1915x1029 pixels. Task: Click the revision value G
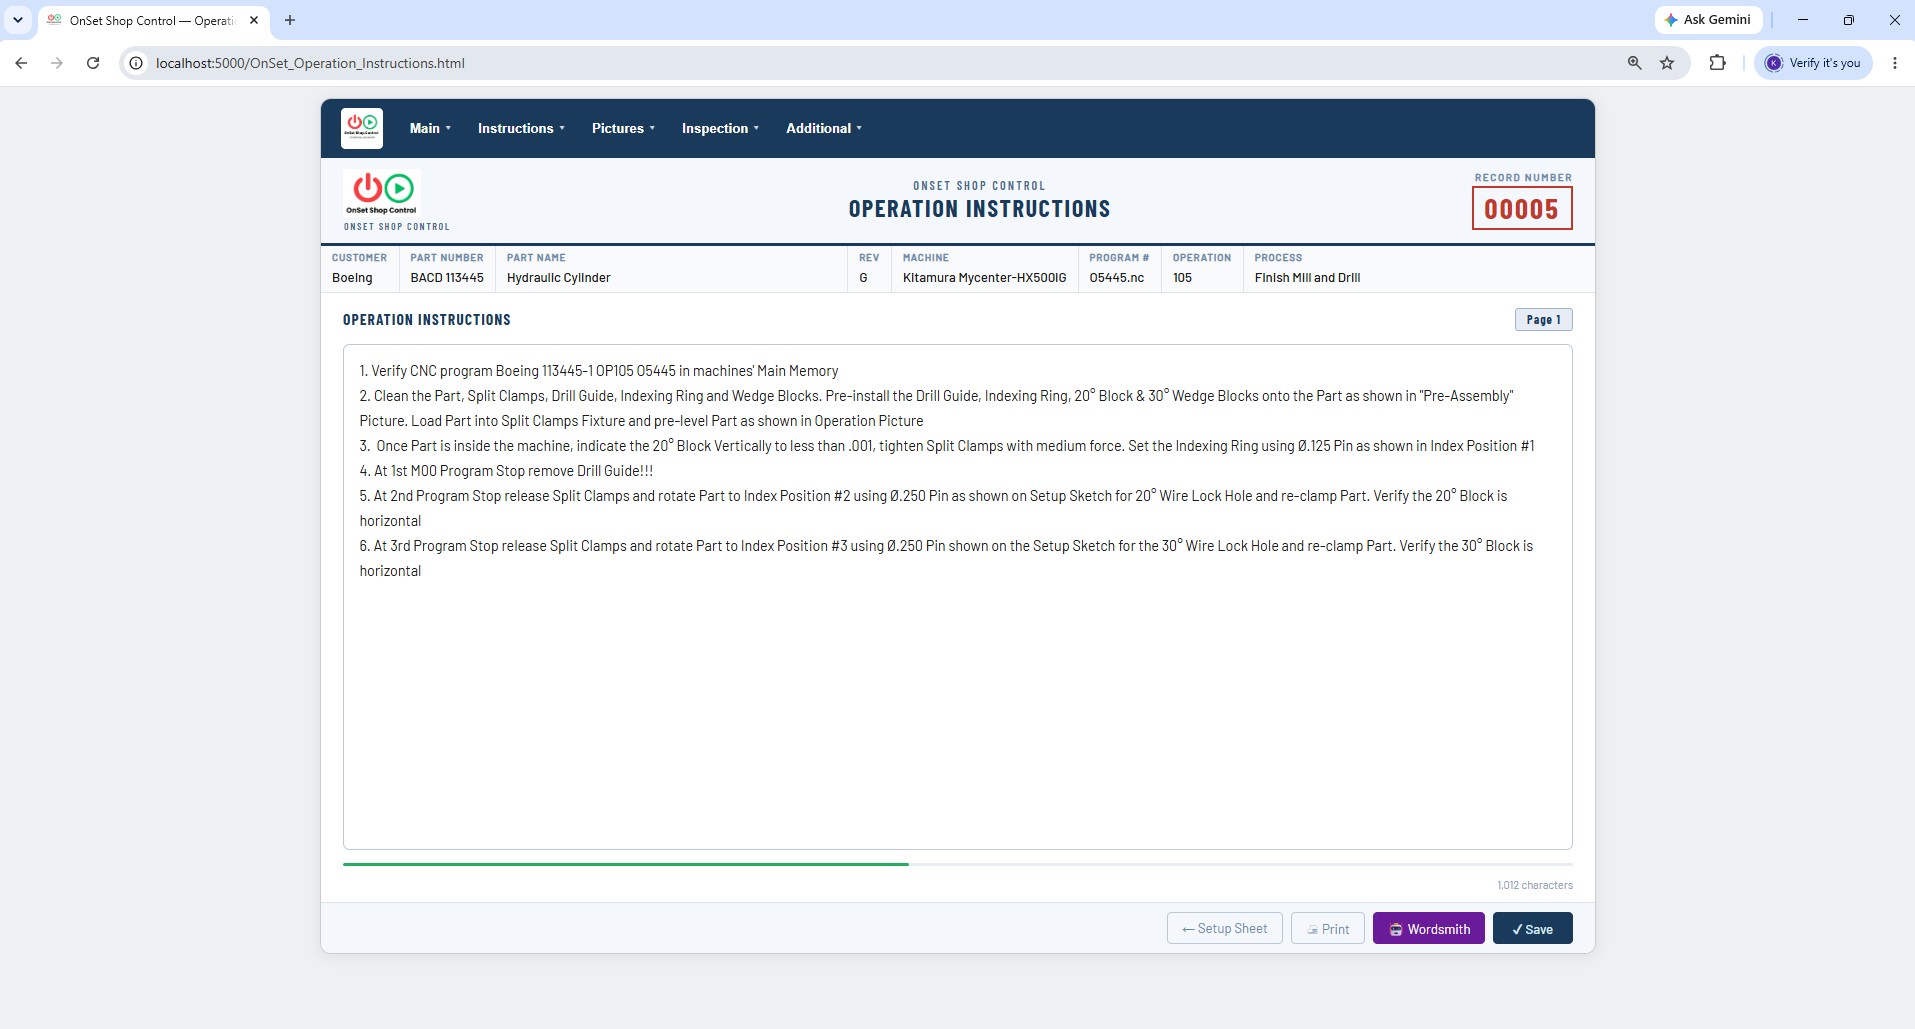click(x=864, y=278)
